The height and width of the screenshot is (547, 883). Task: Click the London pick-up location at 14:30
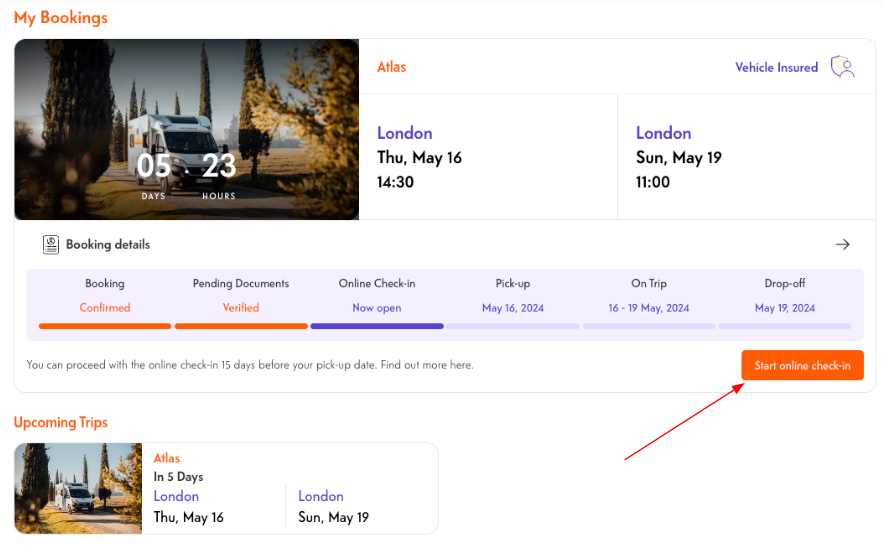pyautogui.click(x=404, y=133)
